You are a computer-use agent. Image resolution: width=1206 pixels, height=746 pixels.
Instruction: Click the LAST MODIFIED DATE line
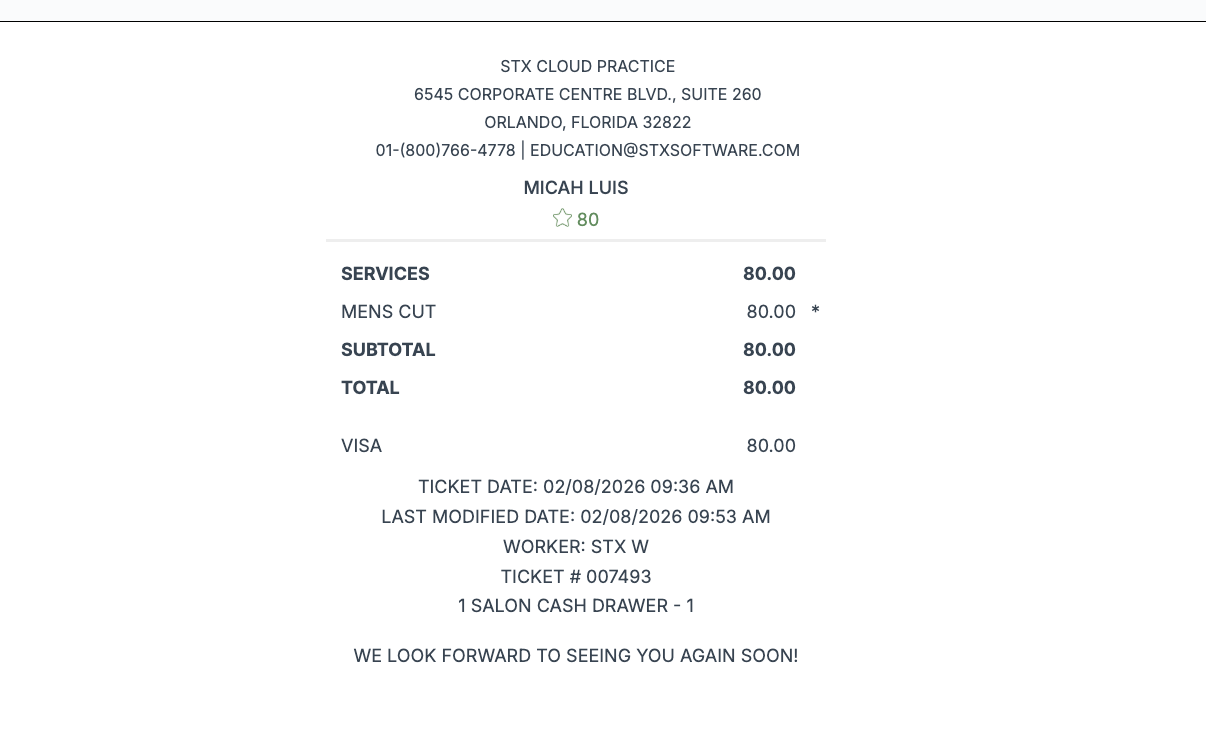(575, 517)
